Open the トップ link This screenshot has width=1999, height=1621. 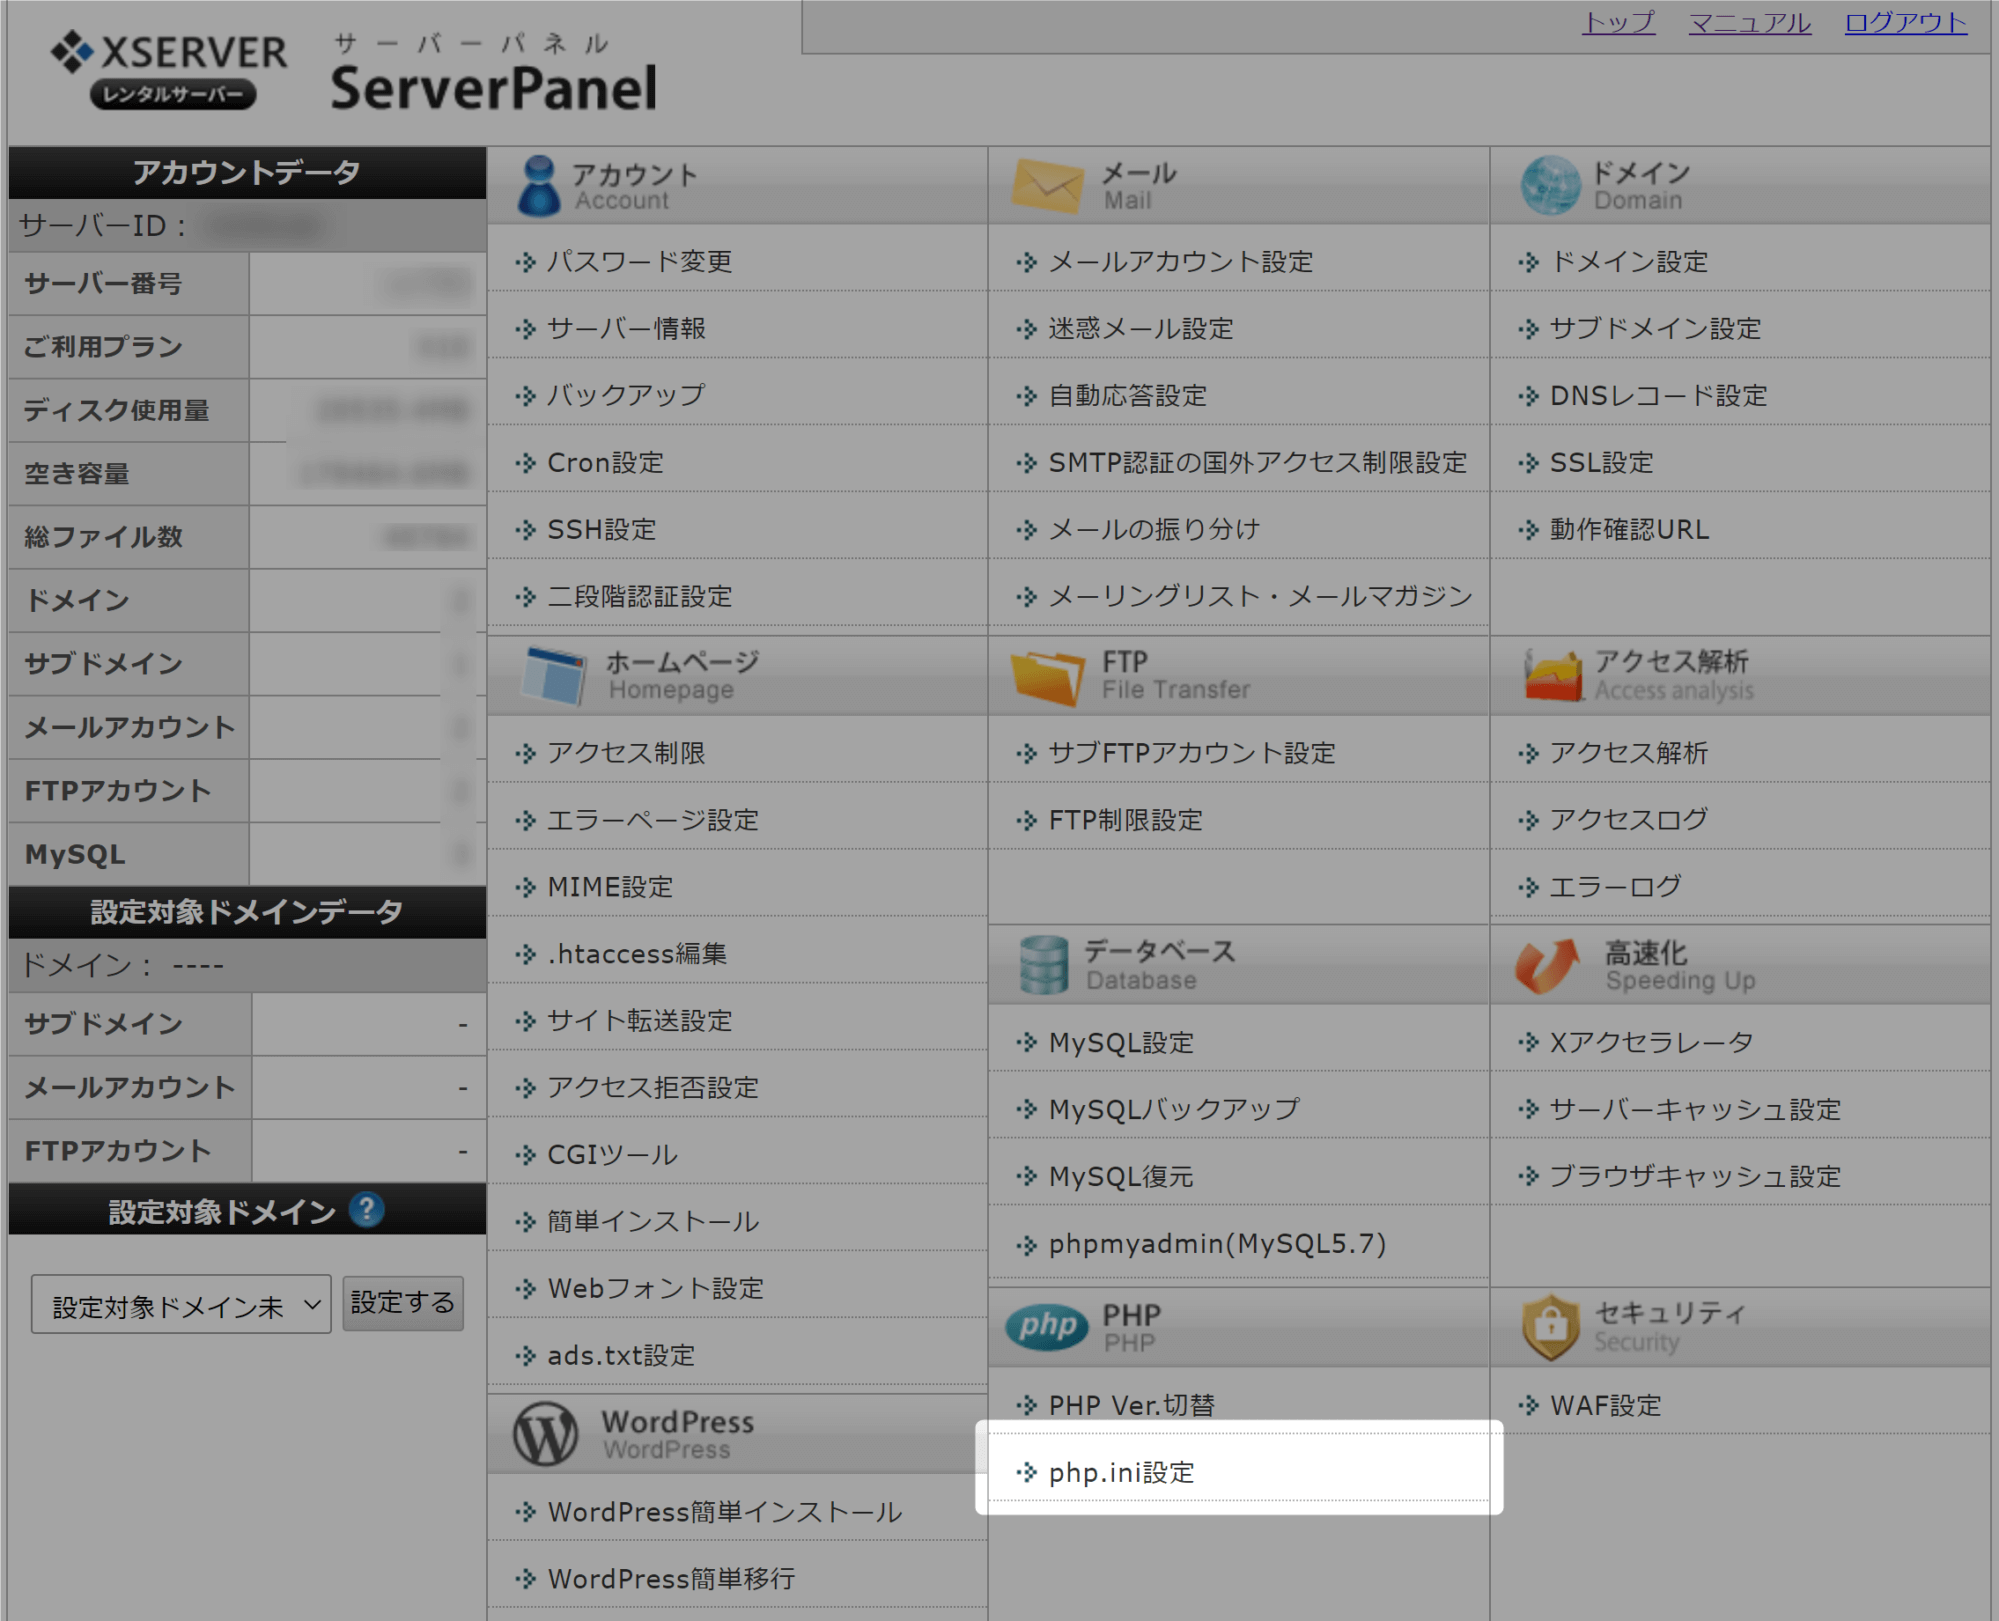pos(1619,22)
